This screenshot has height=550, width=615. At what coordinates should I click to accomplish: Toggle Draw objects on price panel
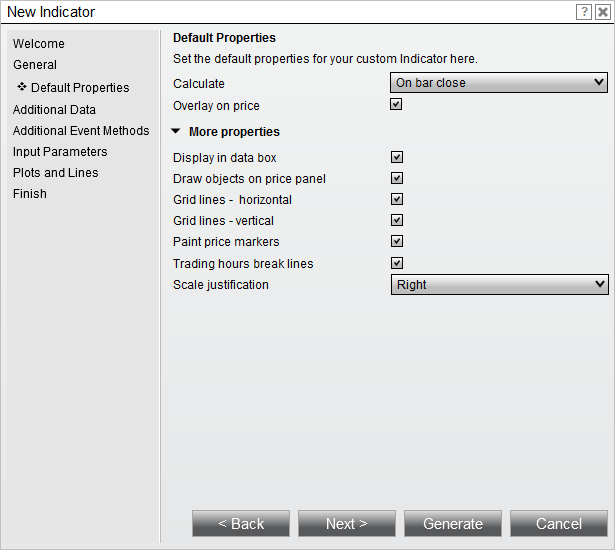point(396,178)
